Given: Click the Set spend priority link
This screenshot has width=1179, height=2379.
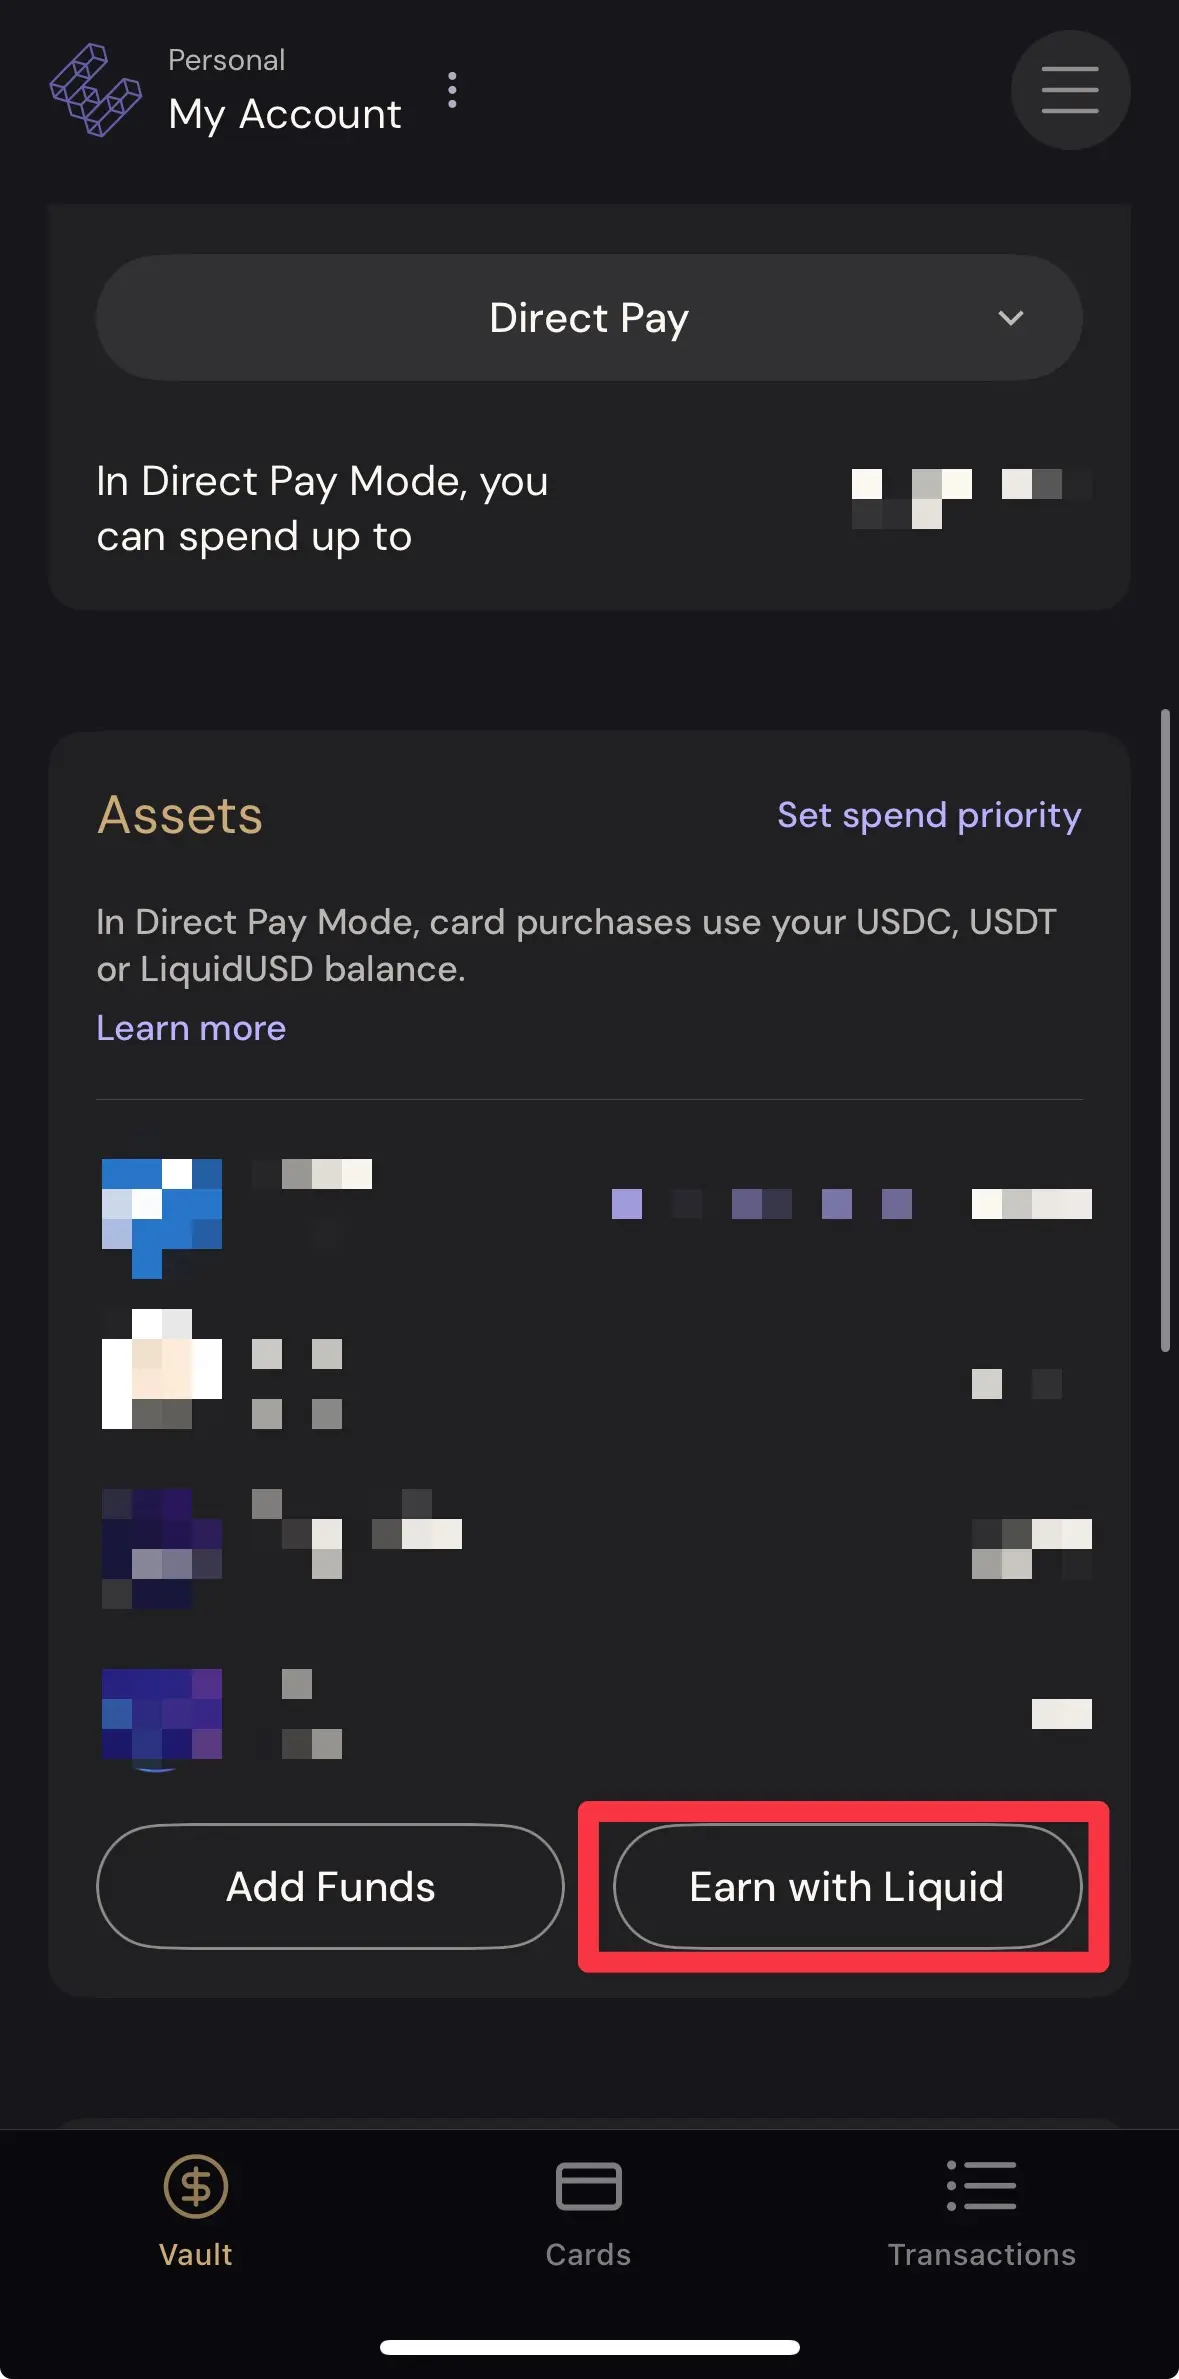Looking at the screenshot, I should click(929, 815).
